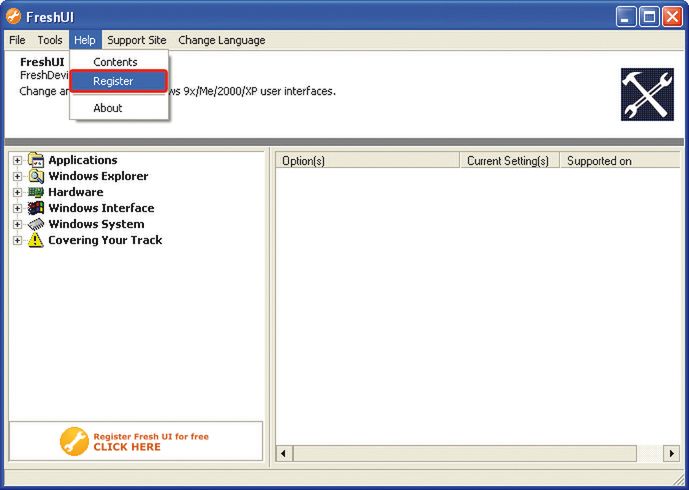Screen dimensions: 689x490
Task: Select the Covering Your Track item
Action: point(105,240)
